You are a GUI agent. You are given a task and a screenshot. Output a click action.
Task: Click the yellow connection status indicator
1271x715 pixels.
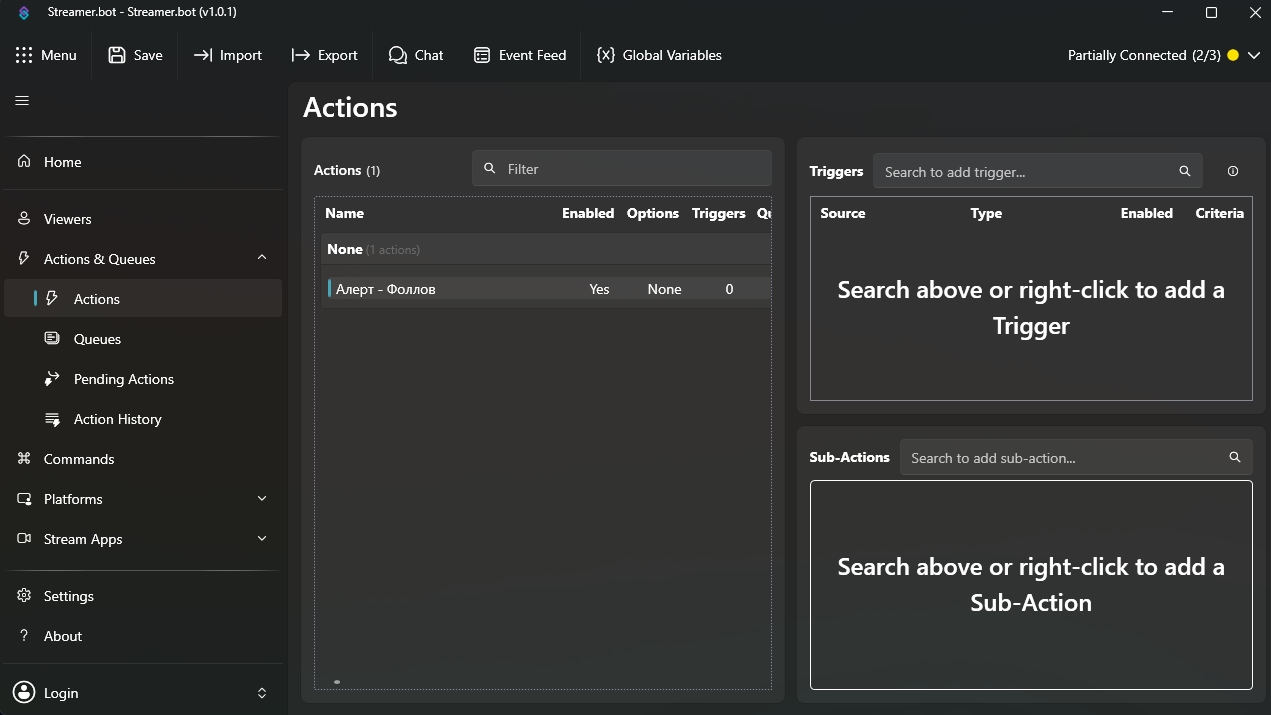coord(1233,55)
